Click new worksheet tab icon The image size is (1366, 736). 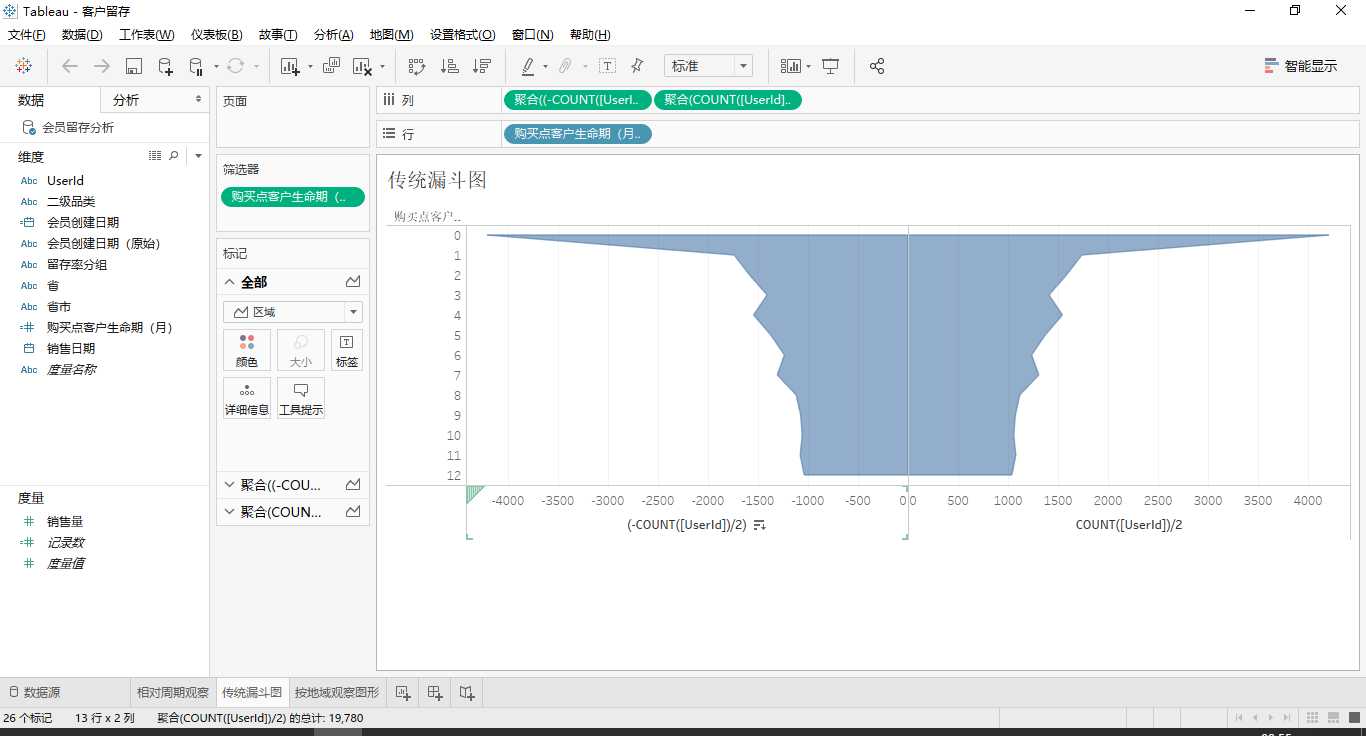coord(403,692)
